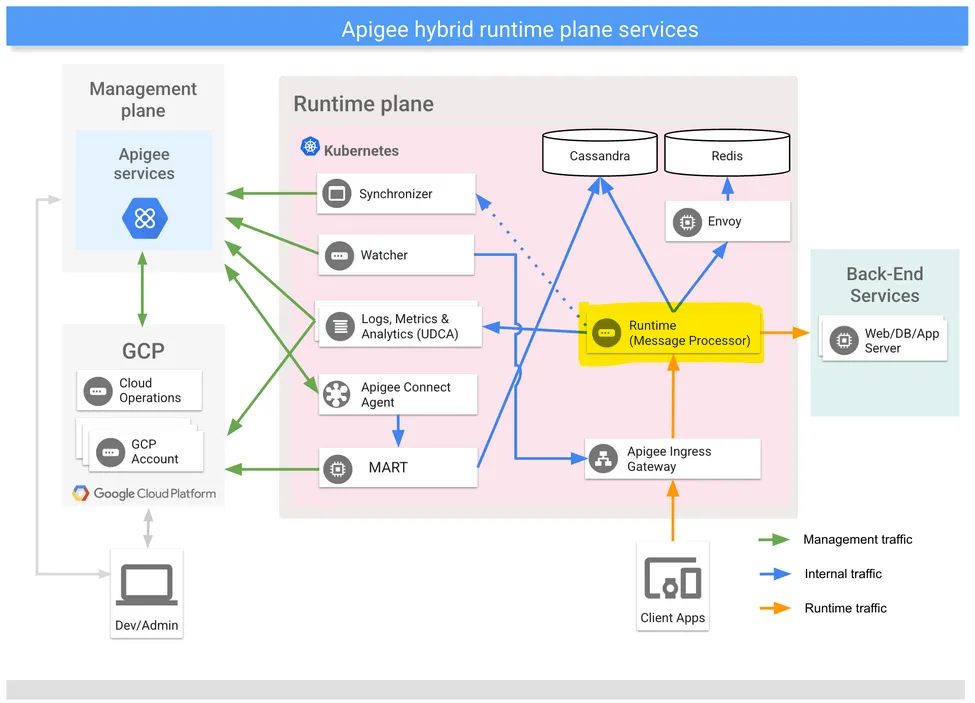Click the Web/DB/App Server icon

[x=844, y=341]
